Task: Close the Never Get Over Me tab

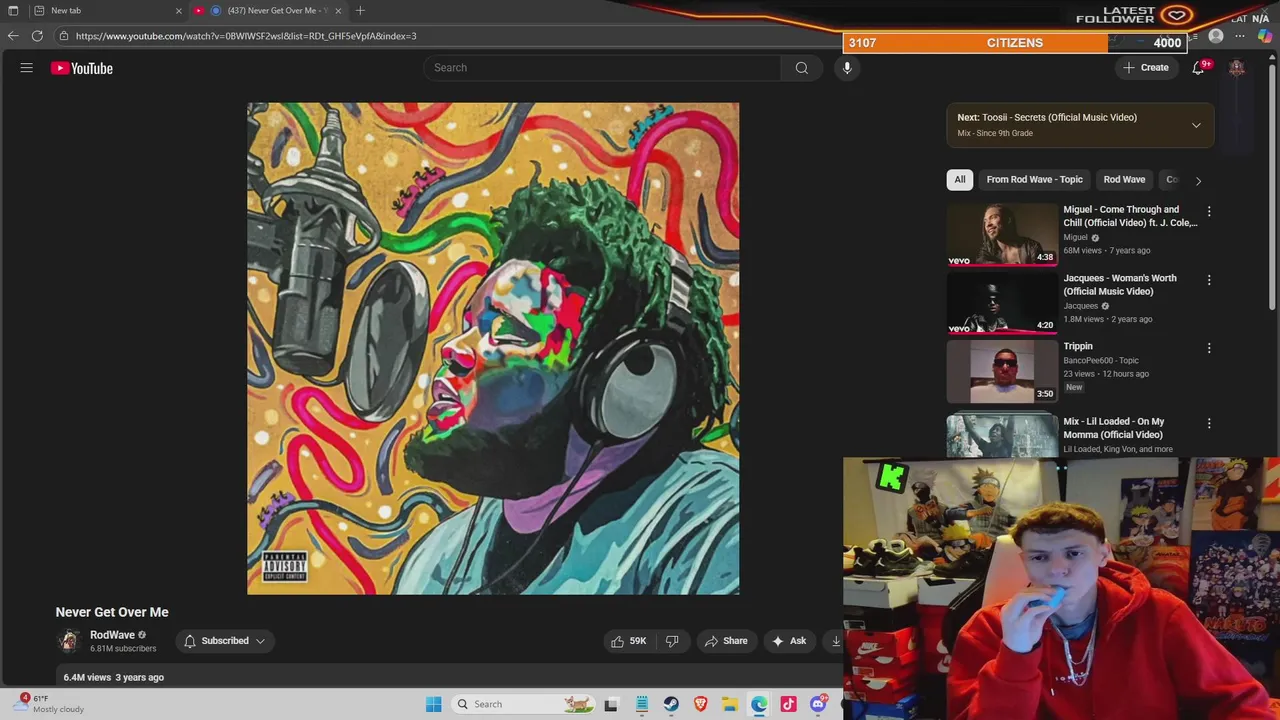Action: 338,10
